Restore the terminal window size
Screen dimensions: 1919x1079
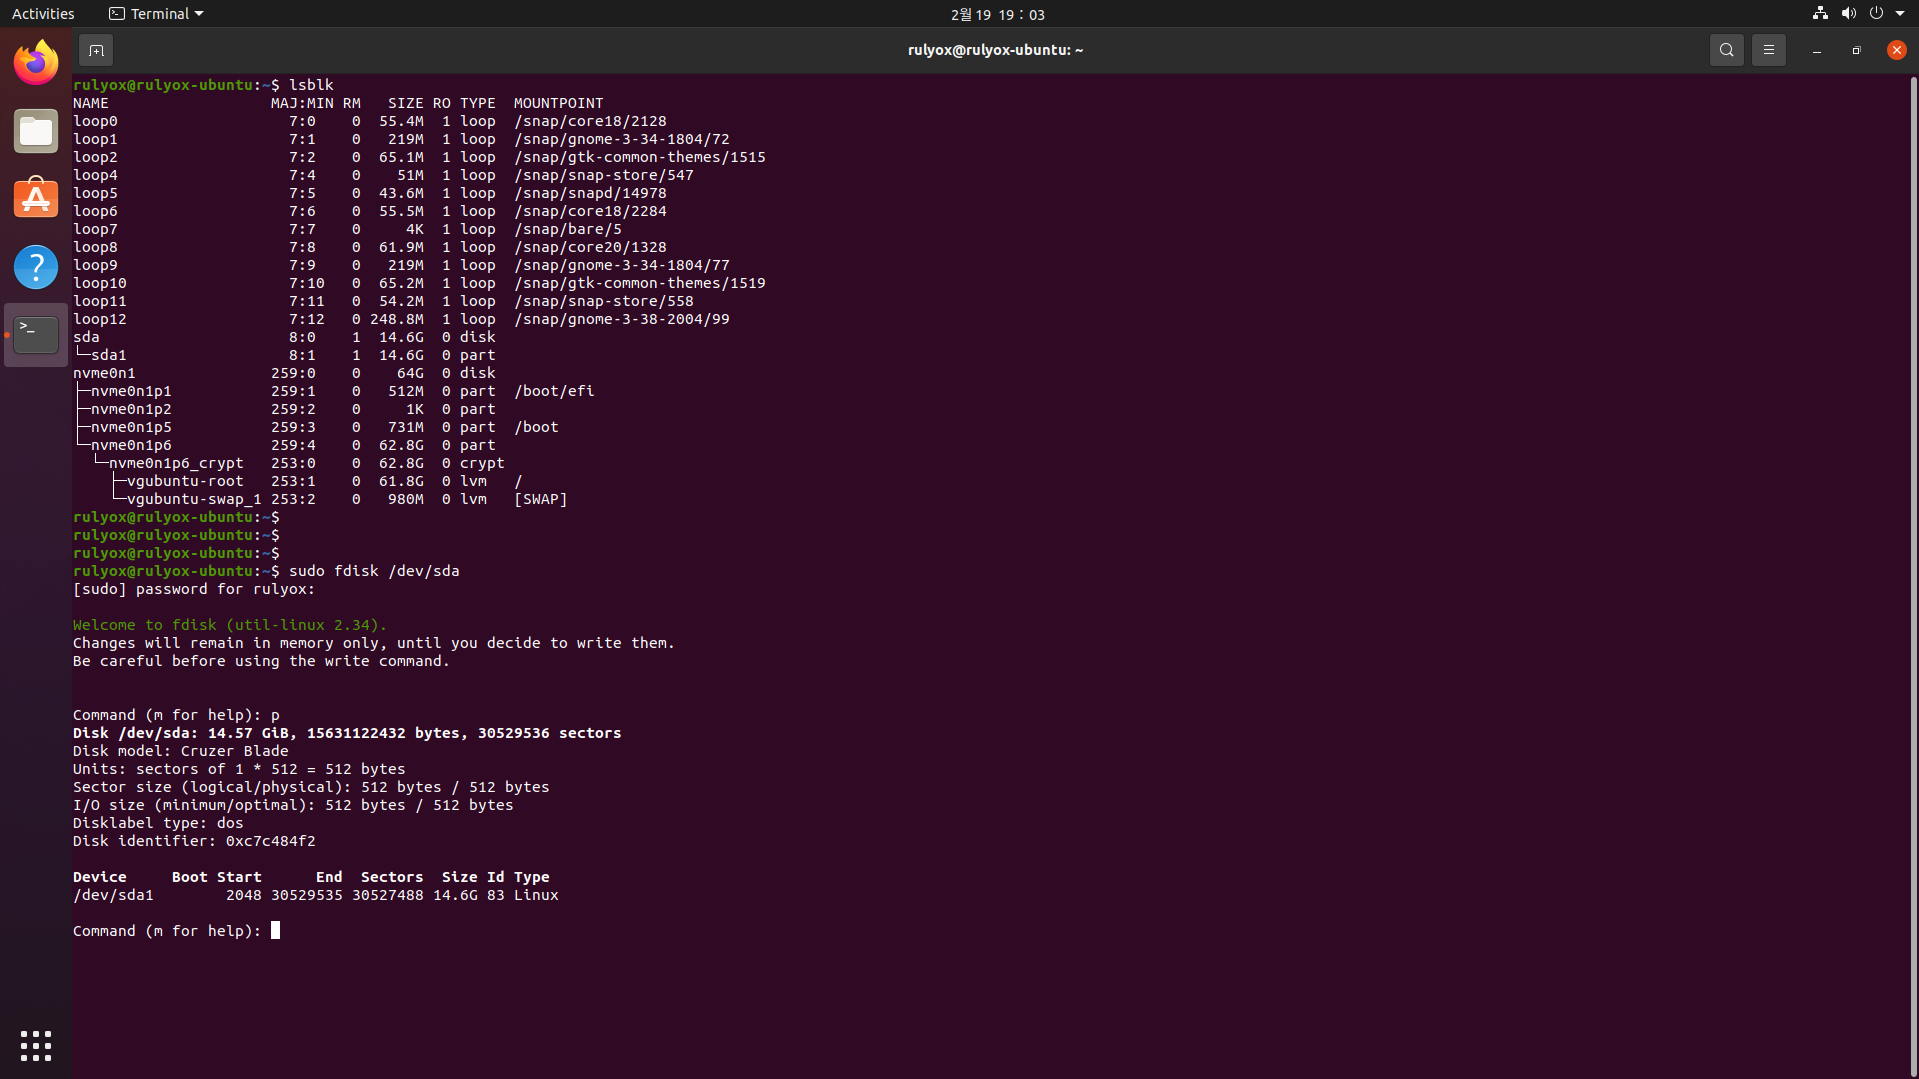[1856, 50]
